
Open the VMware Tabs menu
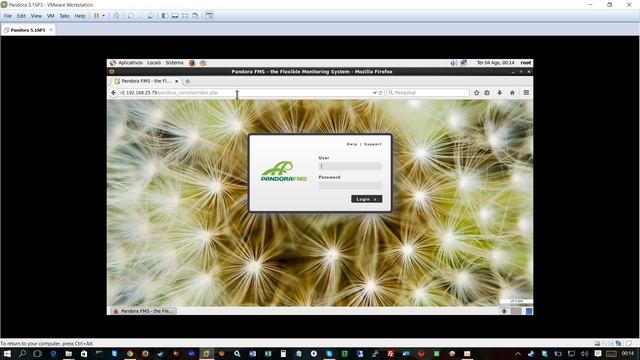pos(64,16)
